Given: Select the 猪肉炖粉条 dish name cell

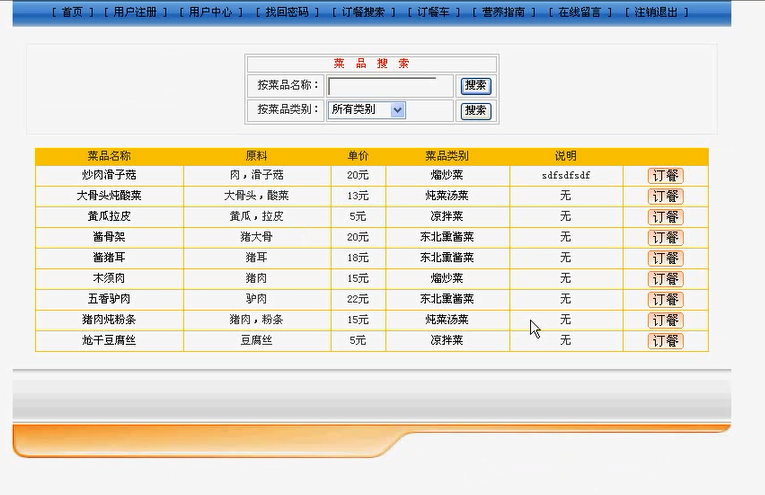Looking at the screenshot, I should pyautogui.click(x=109, y=319).
